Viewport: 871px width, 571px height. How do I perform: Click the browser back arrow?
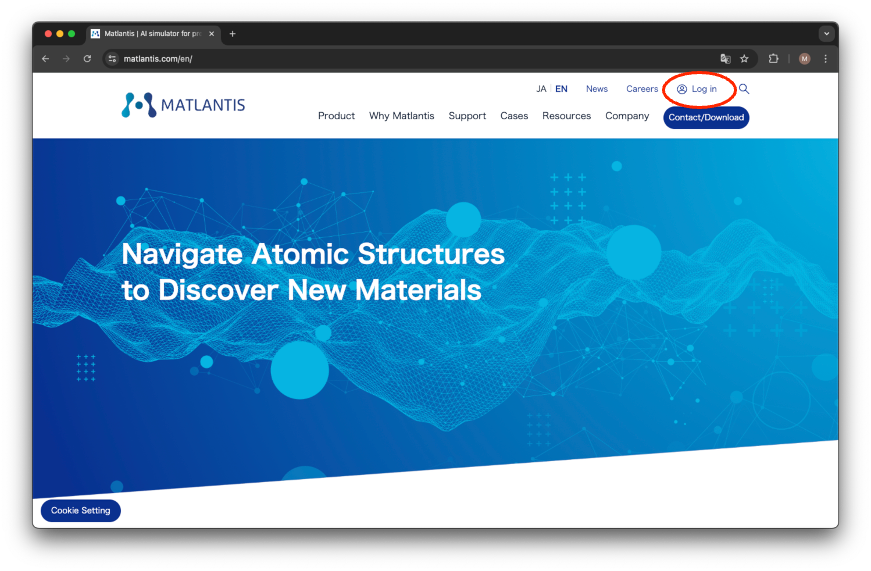click(45, 59)
